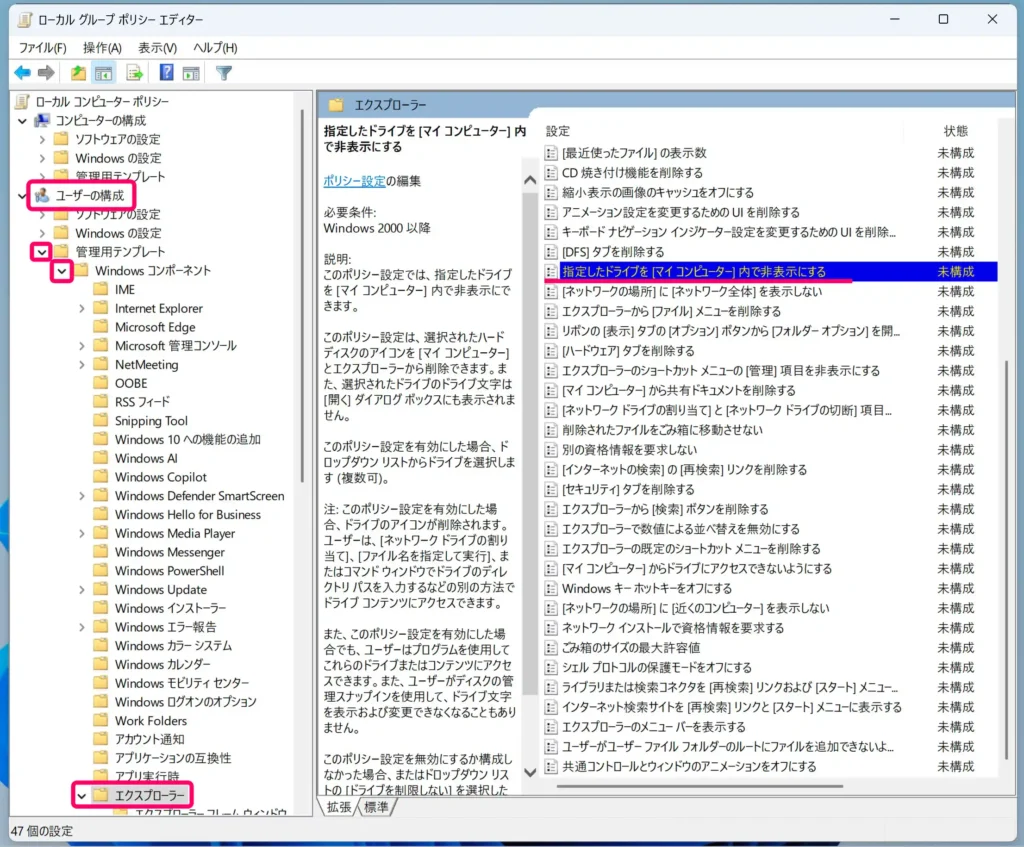Image resolution: width=1024 pixels, height=847 pixels.
Task: Select the Windows Update folder in tree
Action: coord(160,589)
